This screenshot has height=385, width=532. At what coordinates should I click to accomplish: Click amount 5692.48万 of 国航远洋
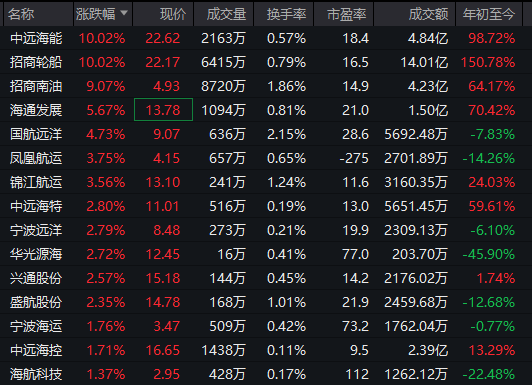[x=416, y=134]
